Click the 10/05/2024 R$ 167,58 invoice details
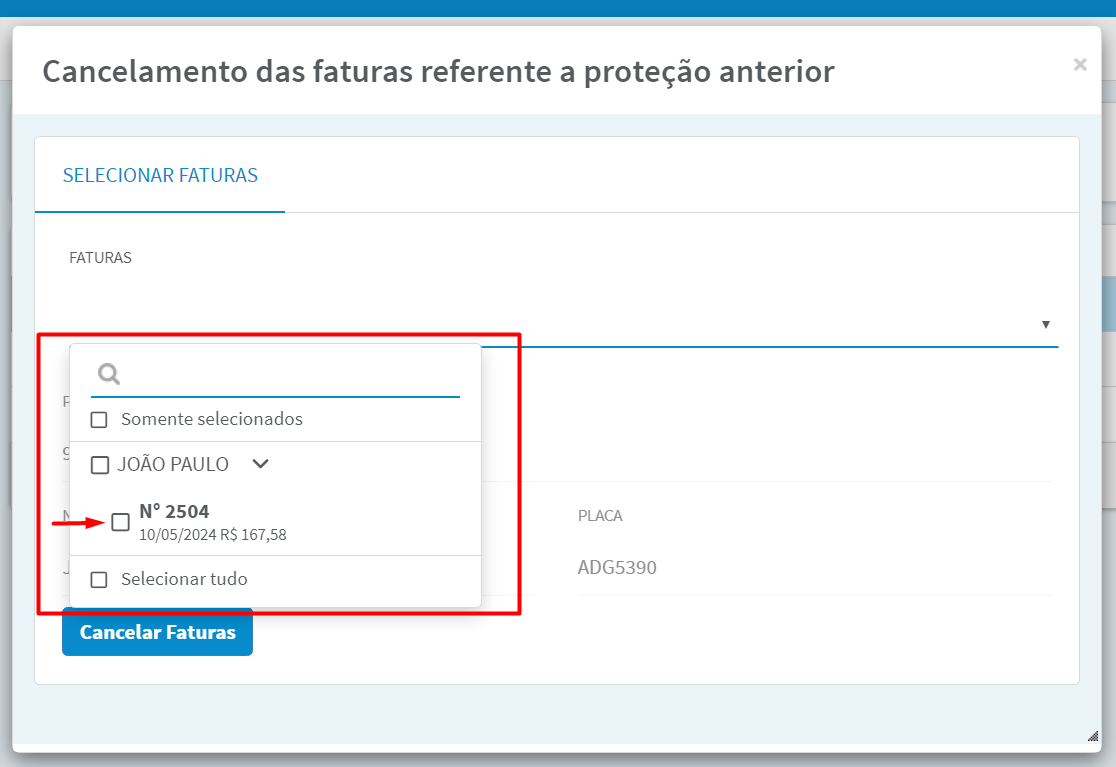 [x=213, y=535]
